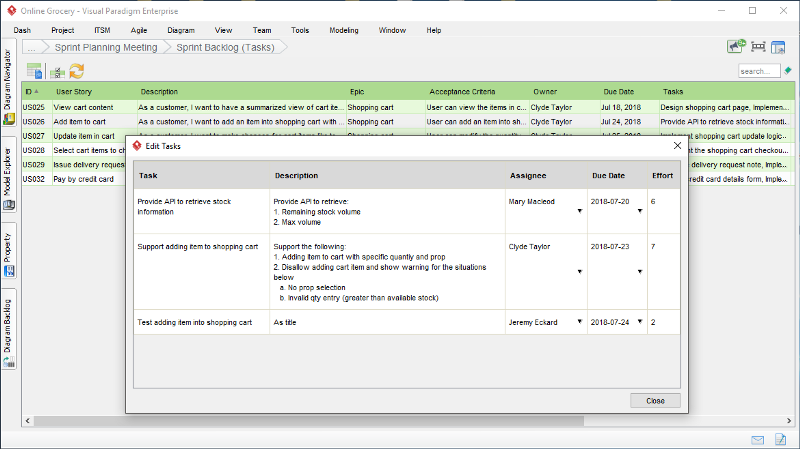Click the checklist icon next to refresh
Viewport: 800px width, 449px height.
tap(58, 71)
